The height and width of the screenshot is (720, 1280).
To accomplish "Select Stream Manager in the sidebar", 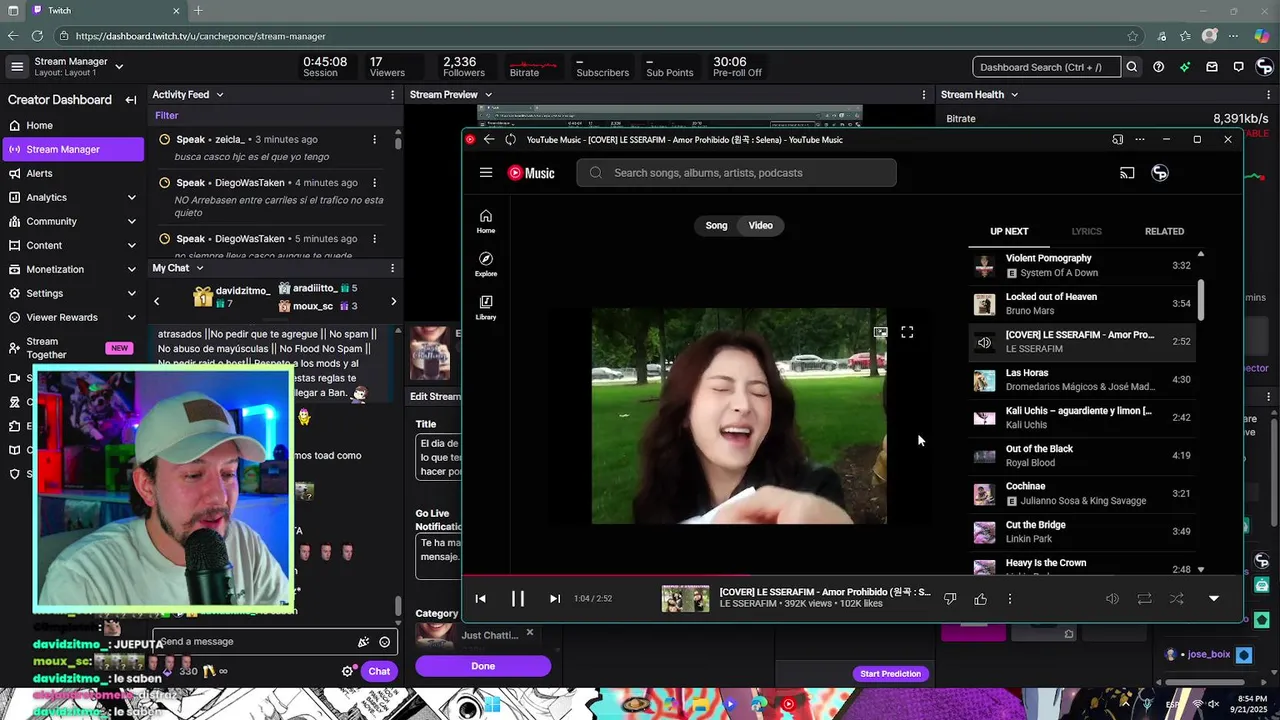I will pos(72,149).
